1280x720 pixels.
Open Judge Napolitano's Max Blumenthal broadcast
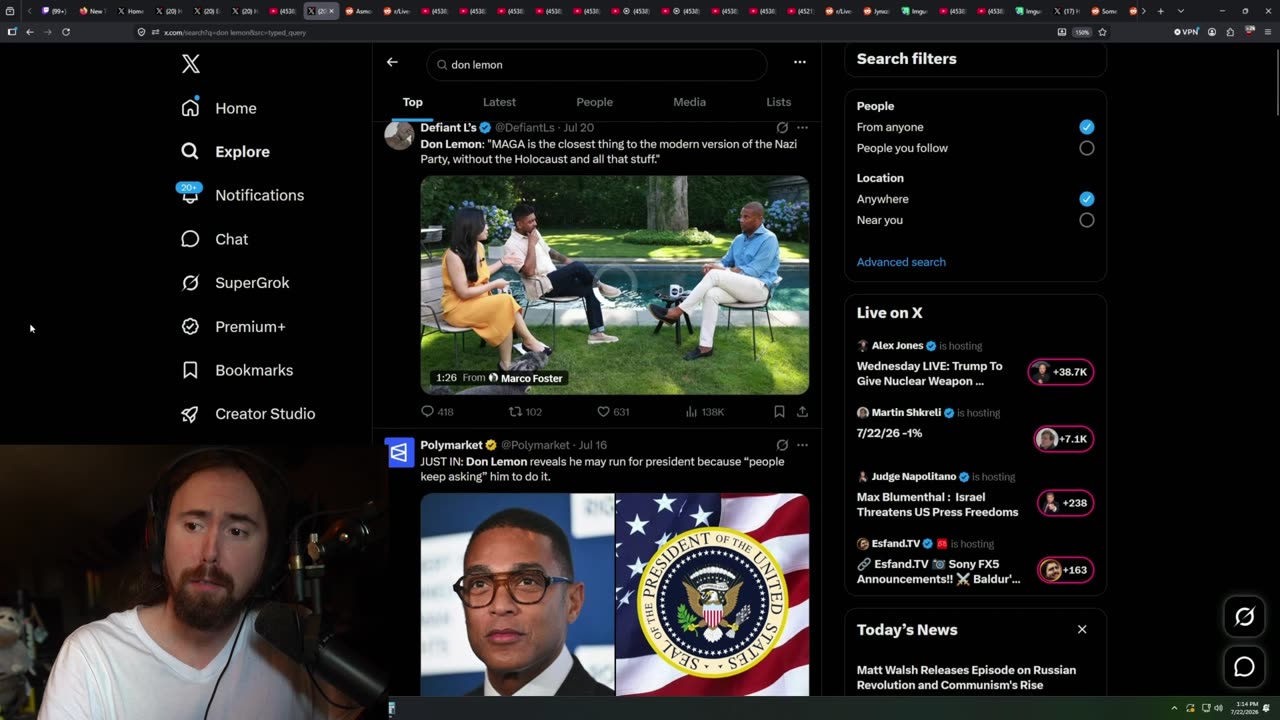click(x=937, y=504)
